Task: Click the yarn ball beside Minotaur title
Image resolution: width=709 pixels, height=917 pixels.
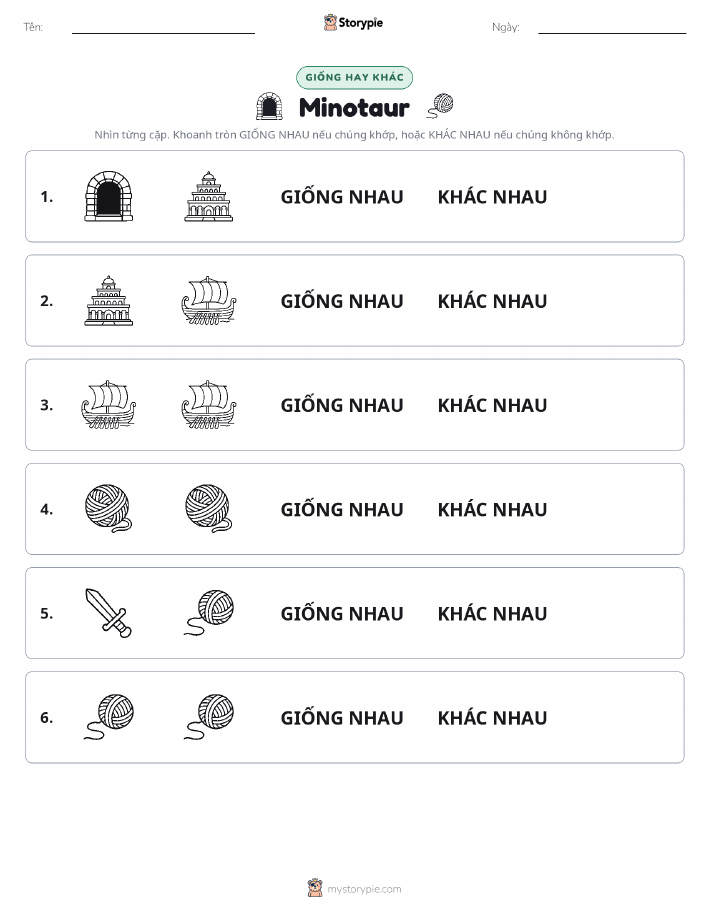Action: (440, 106)
